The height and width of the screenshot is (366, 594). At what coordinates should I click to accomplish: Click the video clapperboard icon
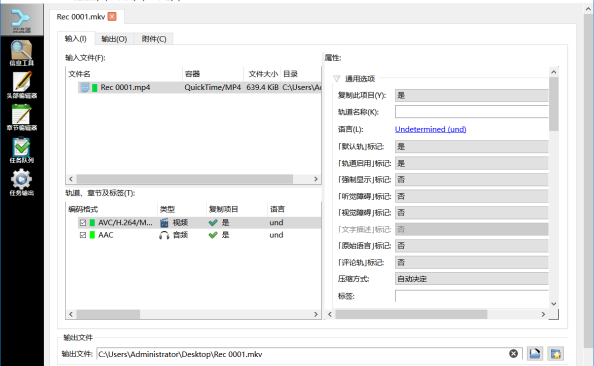[164, 222]
